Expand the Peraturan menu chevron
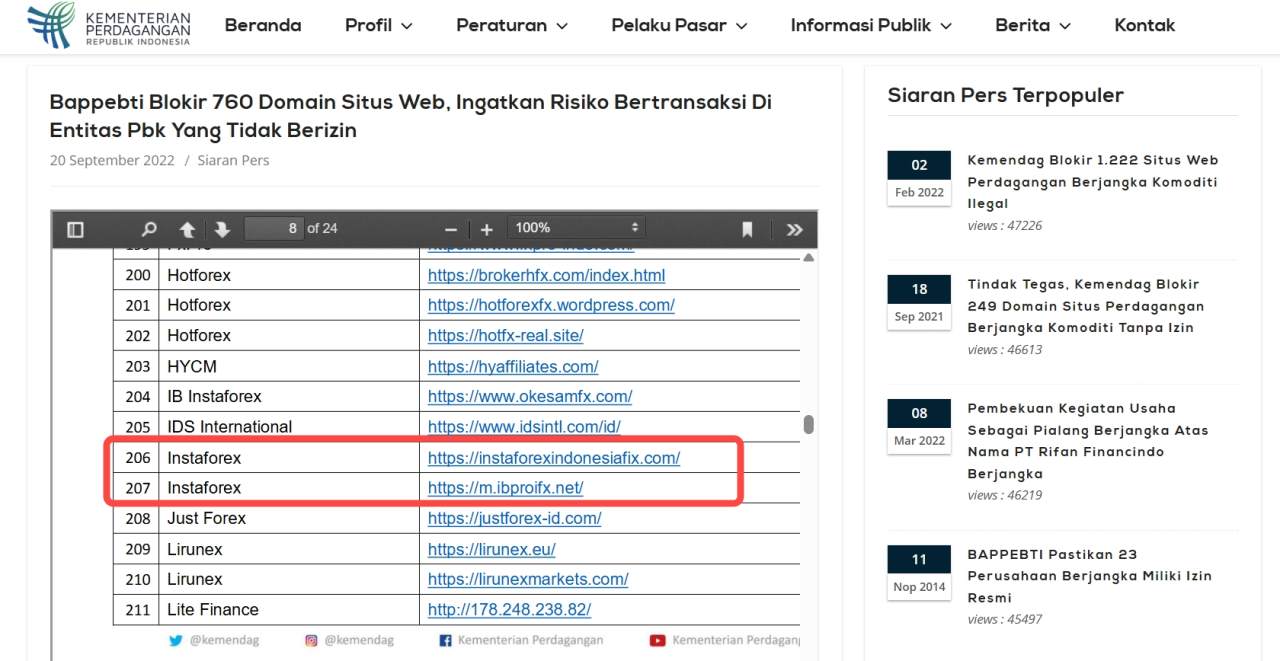 coord(563,26)
